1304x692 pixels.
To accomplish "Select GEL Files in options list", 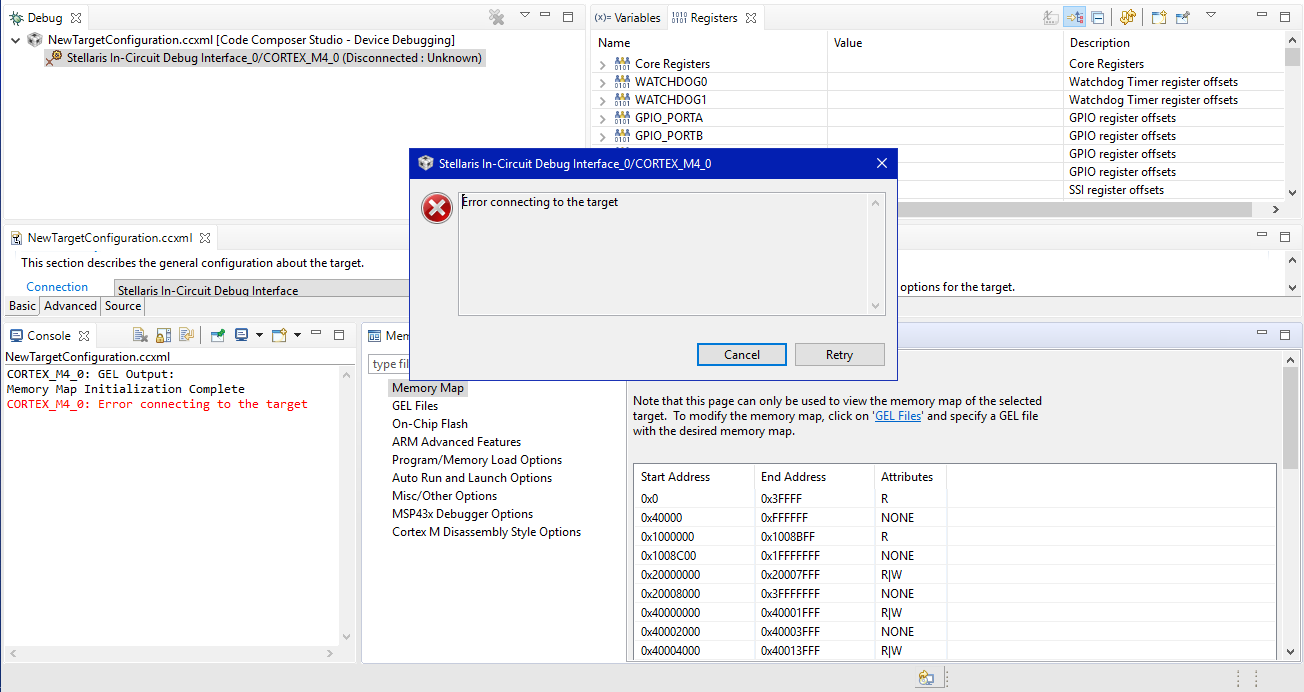I will pos(415,406).
